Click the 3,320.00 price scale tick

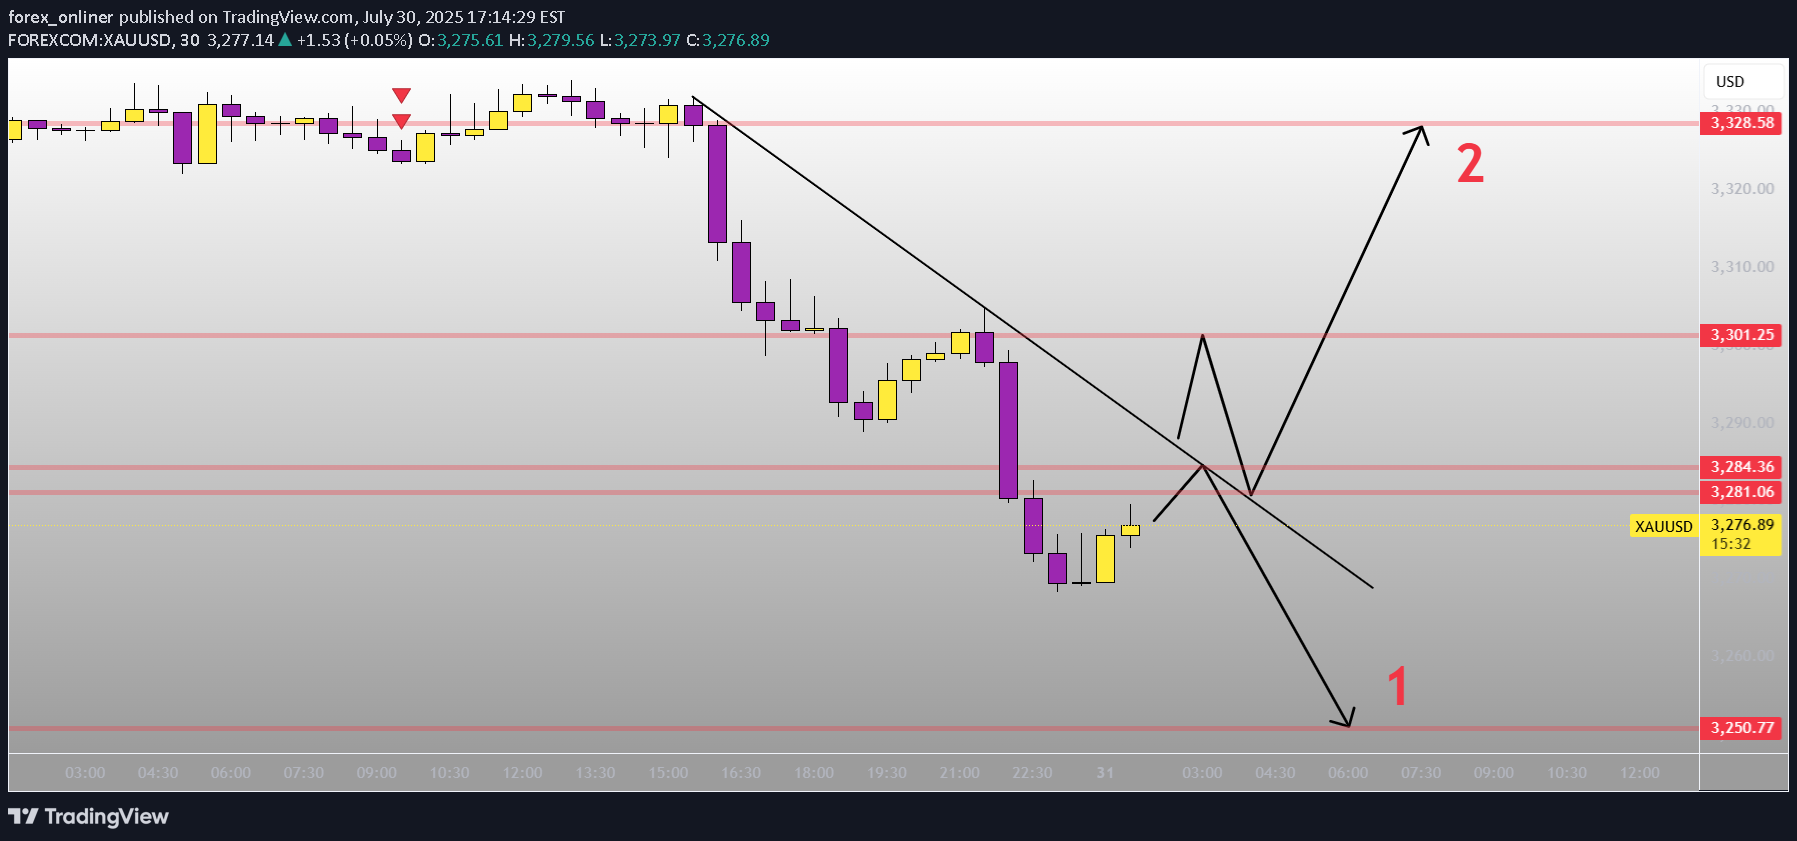point(1742,189)
